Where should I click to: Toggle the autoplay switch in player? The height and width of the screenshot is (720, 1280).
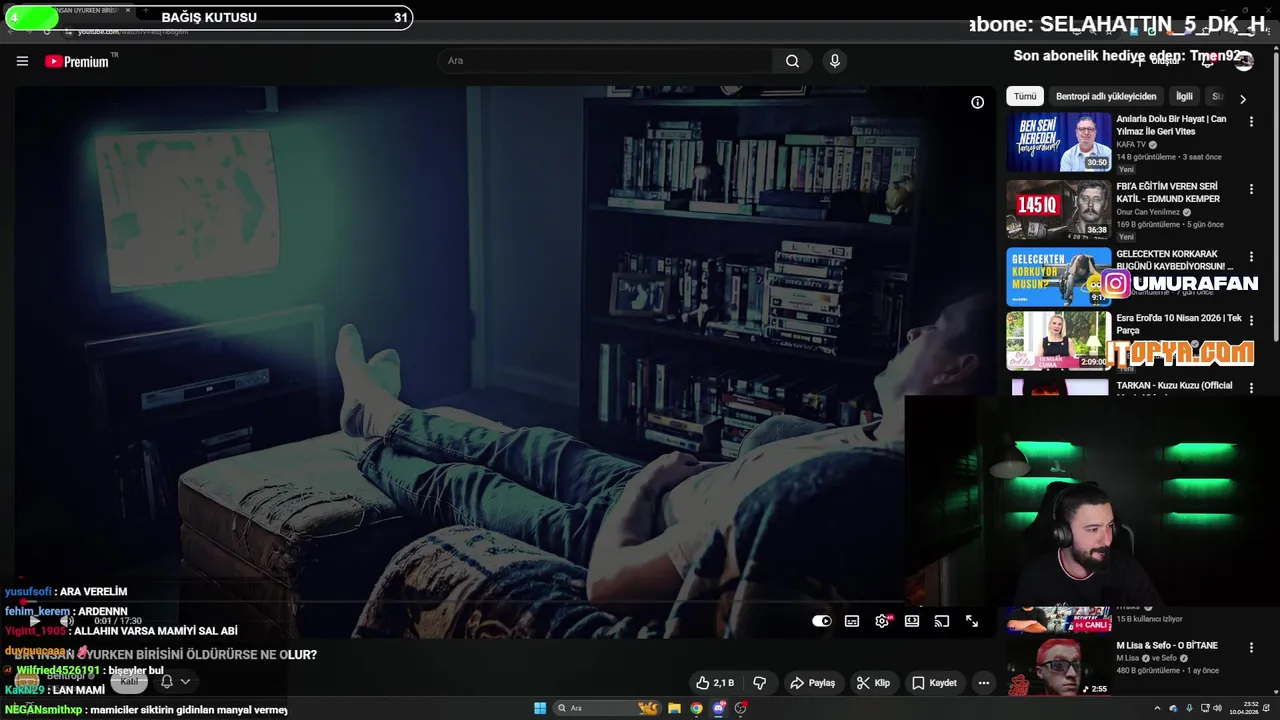[822, 621]
